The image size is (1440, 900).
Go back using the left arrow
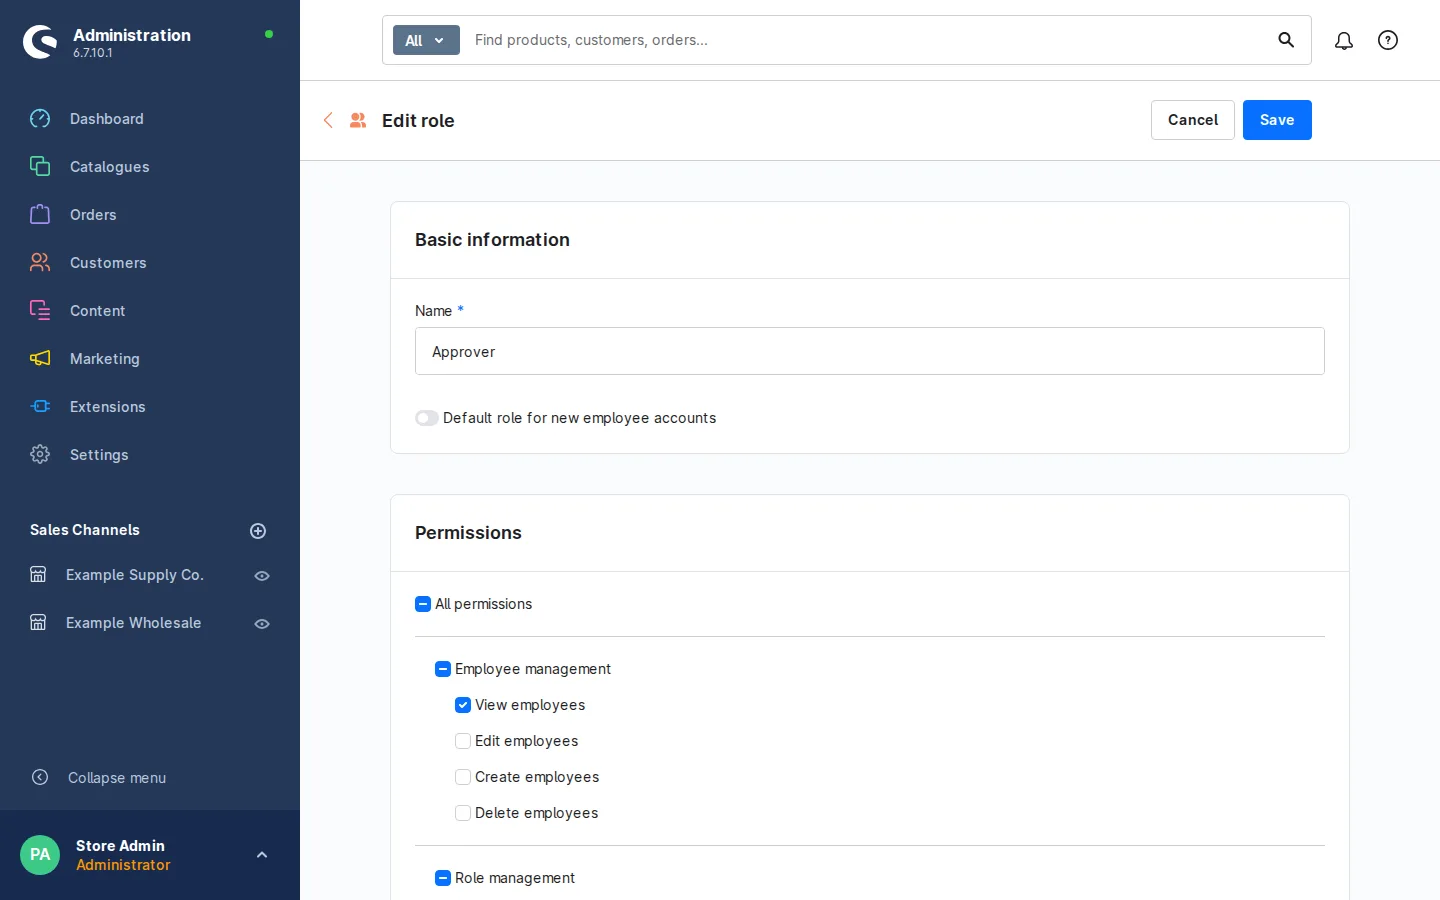click(x=328, y=120)
